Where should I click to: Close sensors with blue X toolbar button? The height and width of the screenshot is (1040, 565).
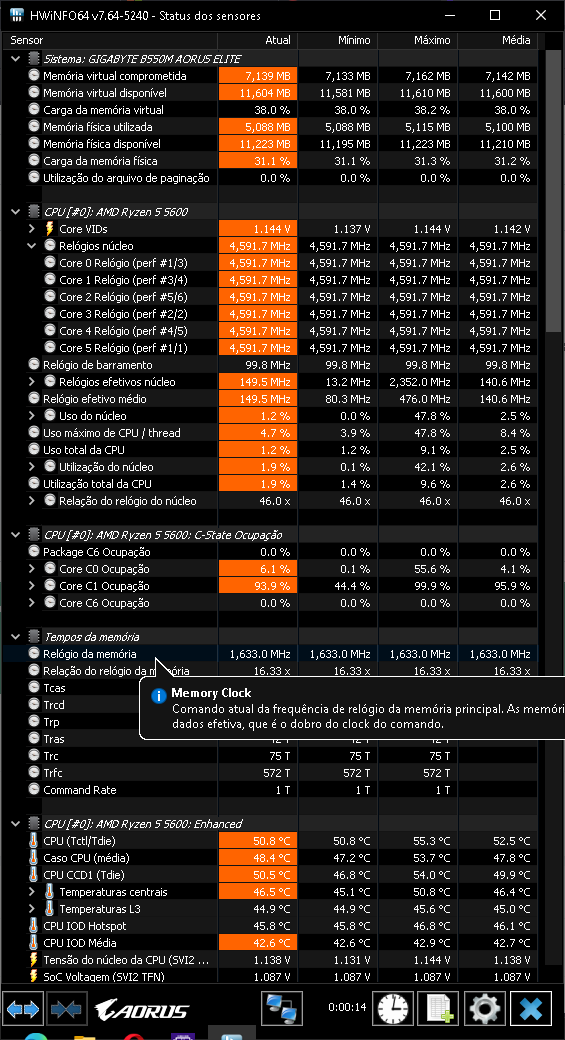(531, 1009)
